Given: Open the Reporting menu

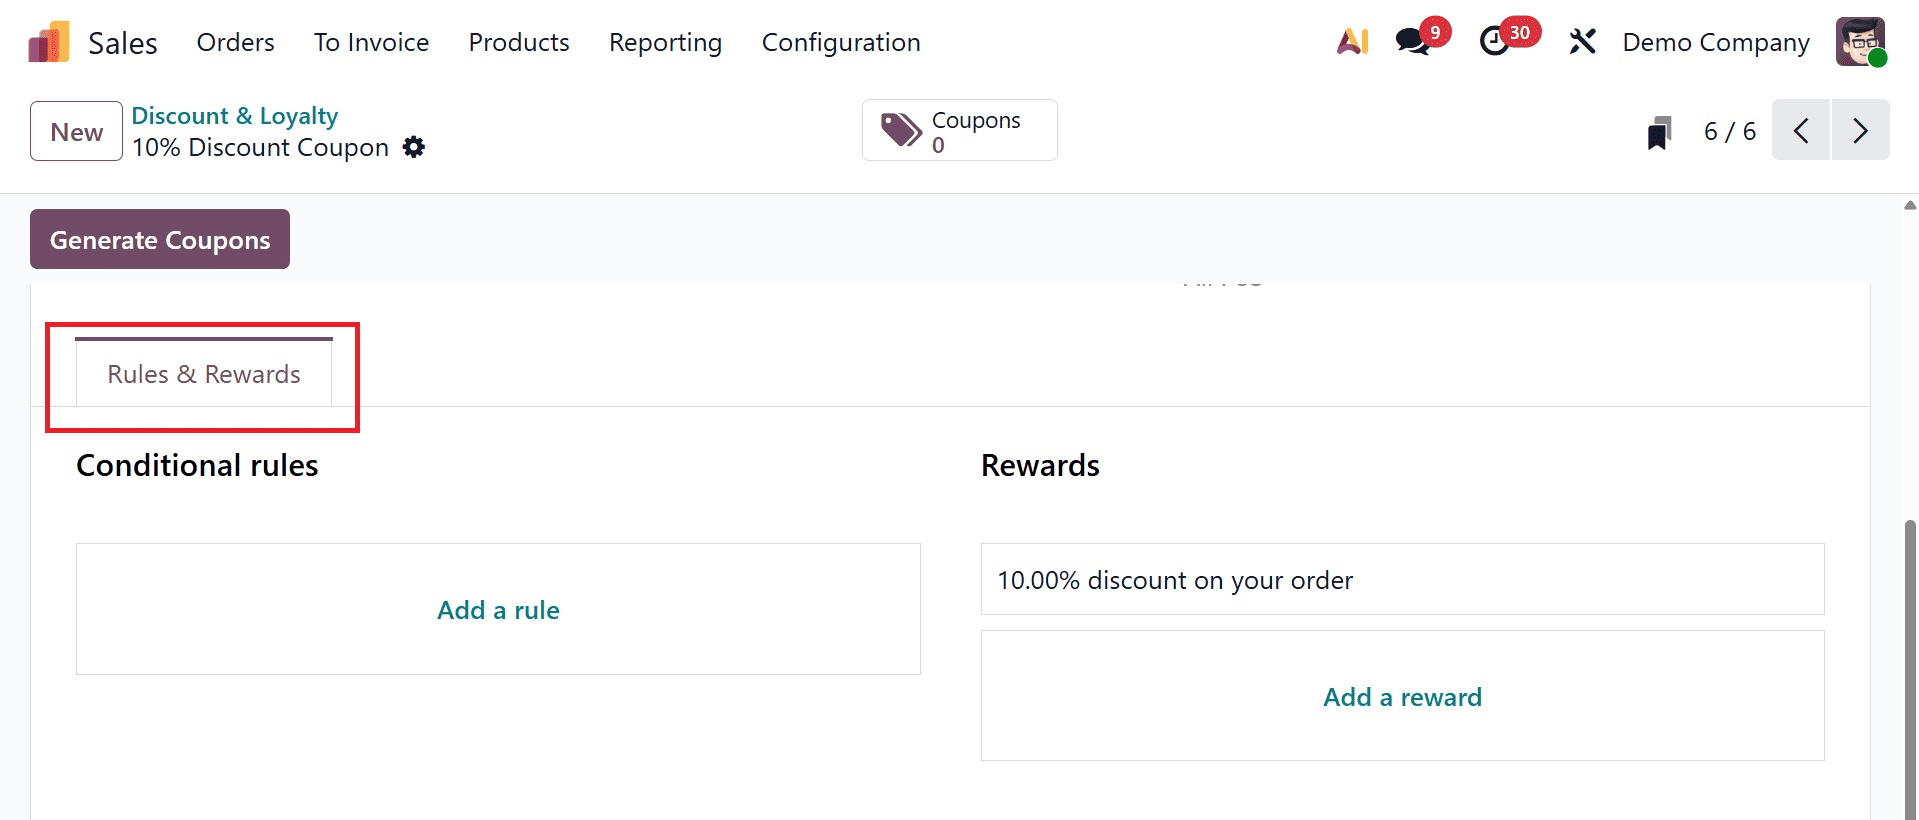Looking at the screenshot, I should click(665, 42).
